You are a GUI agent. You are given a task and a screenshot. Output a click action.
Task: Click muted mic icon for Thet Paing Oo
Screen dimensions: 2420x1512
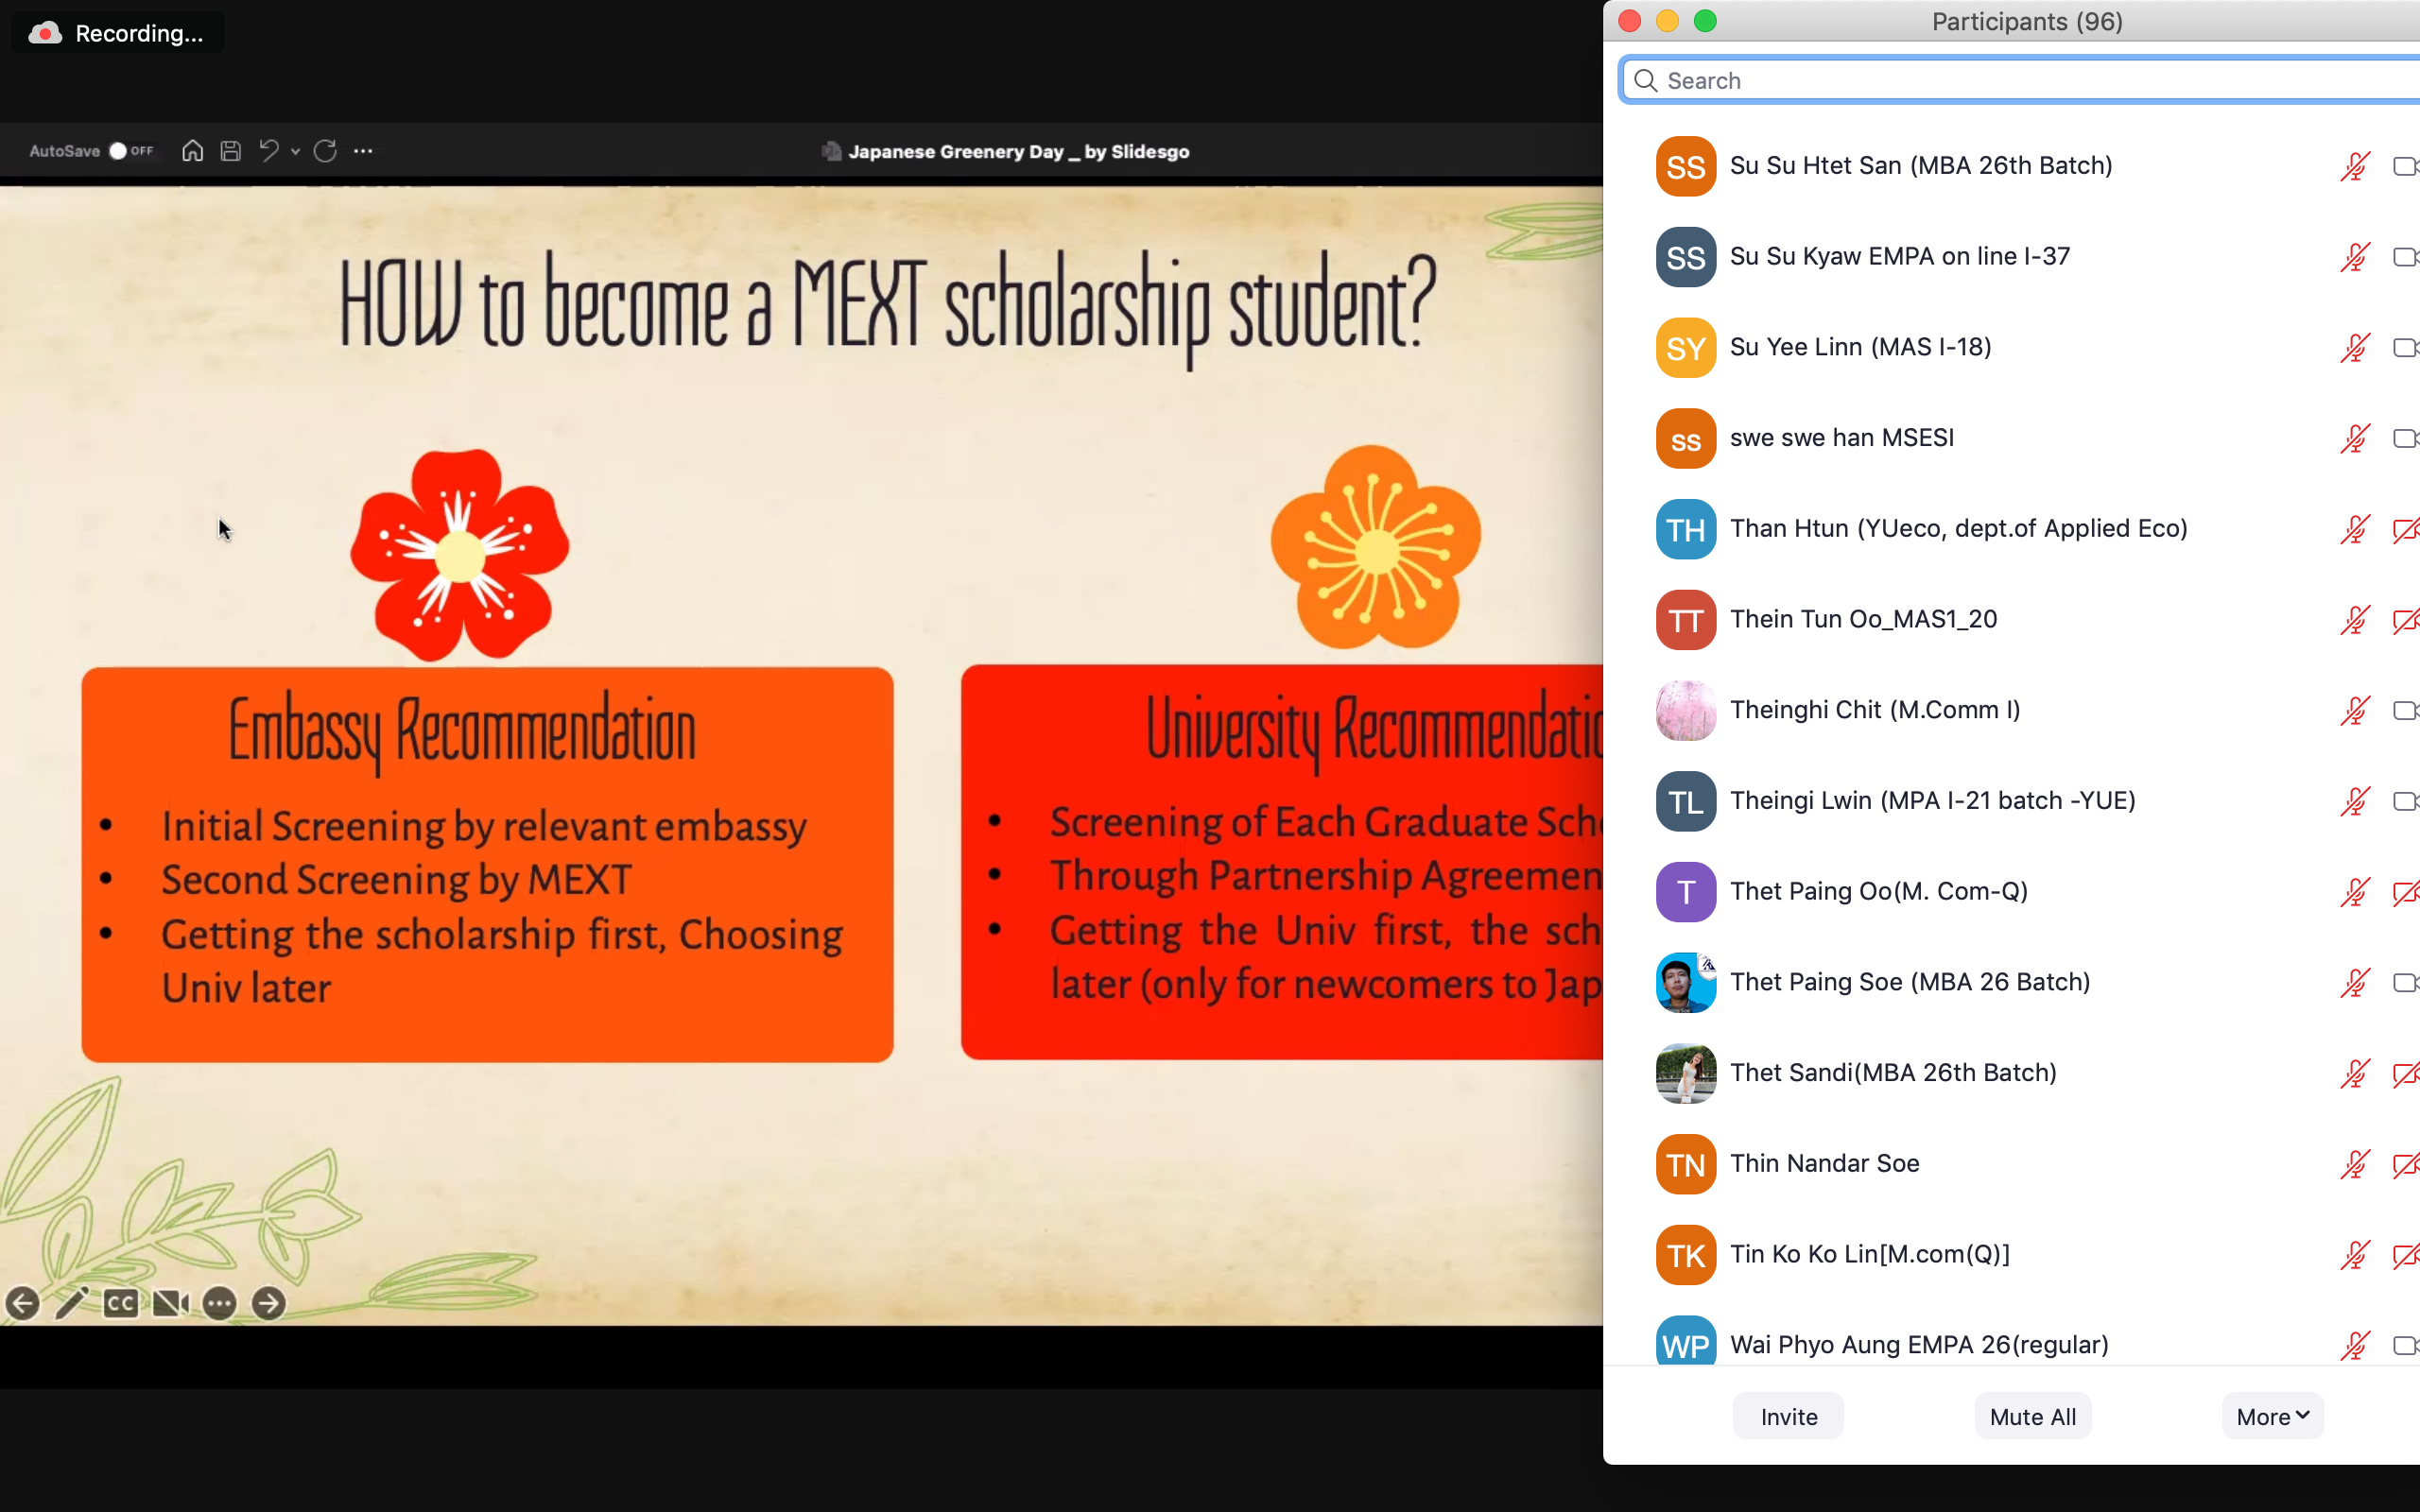coord(2355,892)
